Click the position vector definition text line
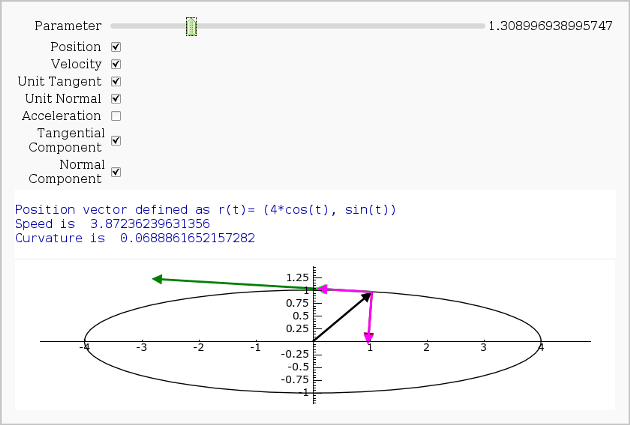Screen dimensions: 630x425 click(206, 210)
